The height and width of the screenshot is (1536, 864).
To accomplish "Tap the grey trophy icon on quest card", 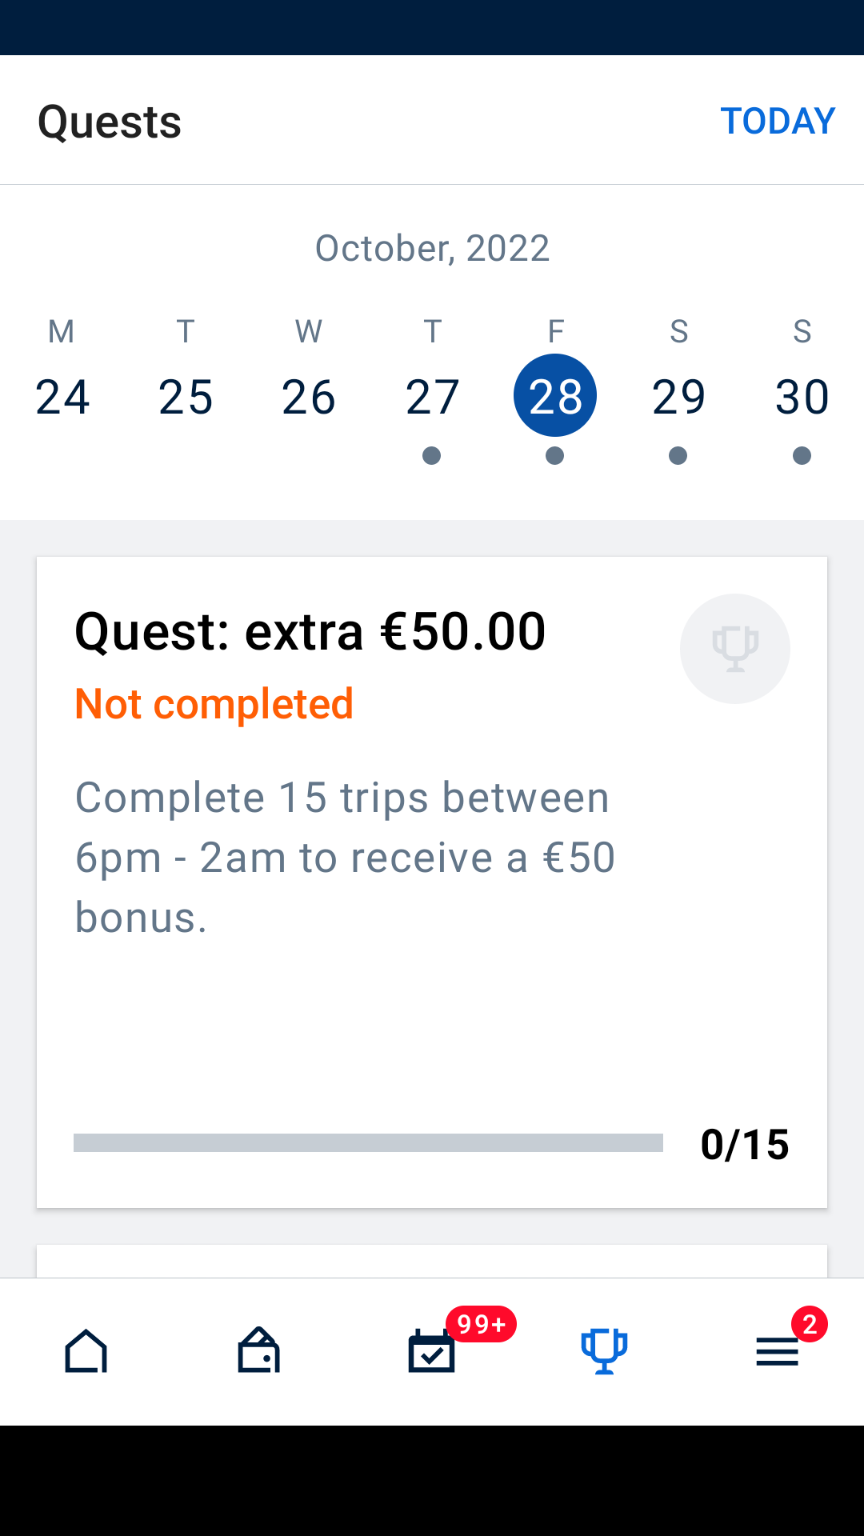I will click(735, 649).
